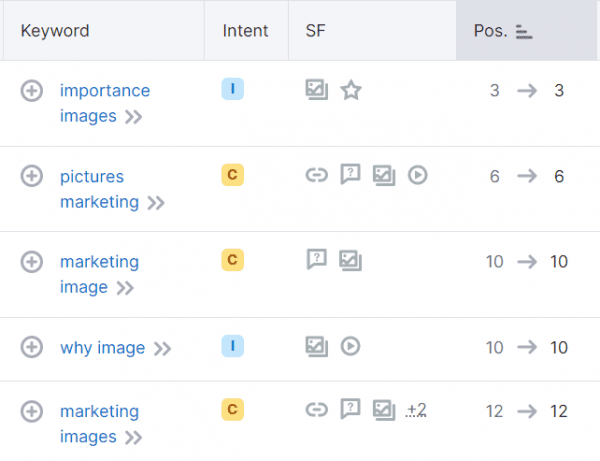Open the 'importance images' keyword link

[x=105, y=103]
